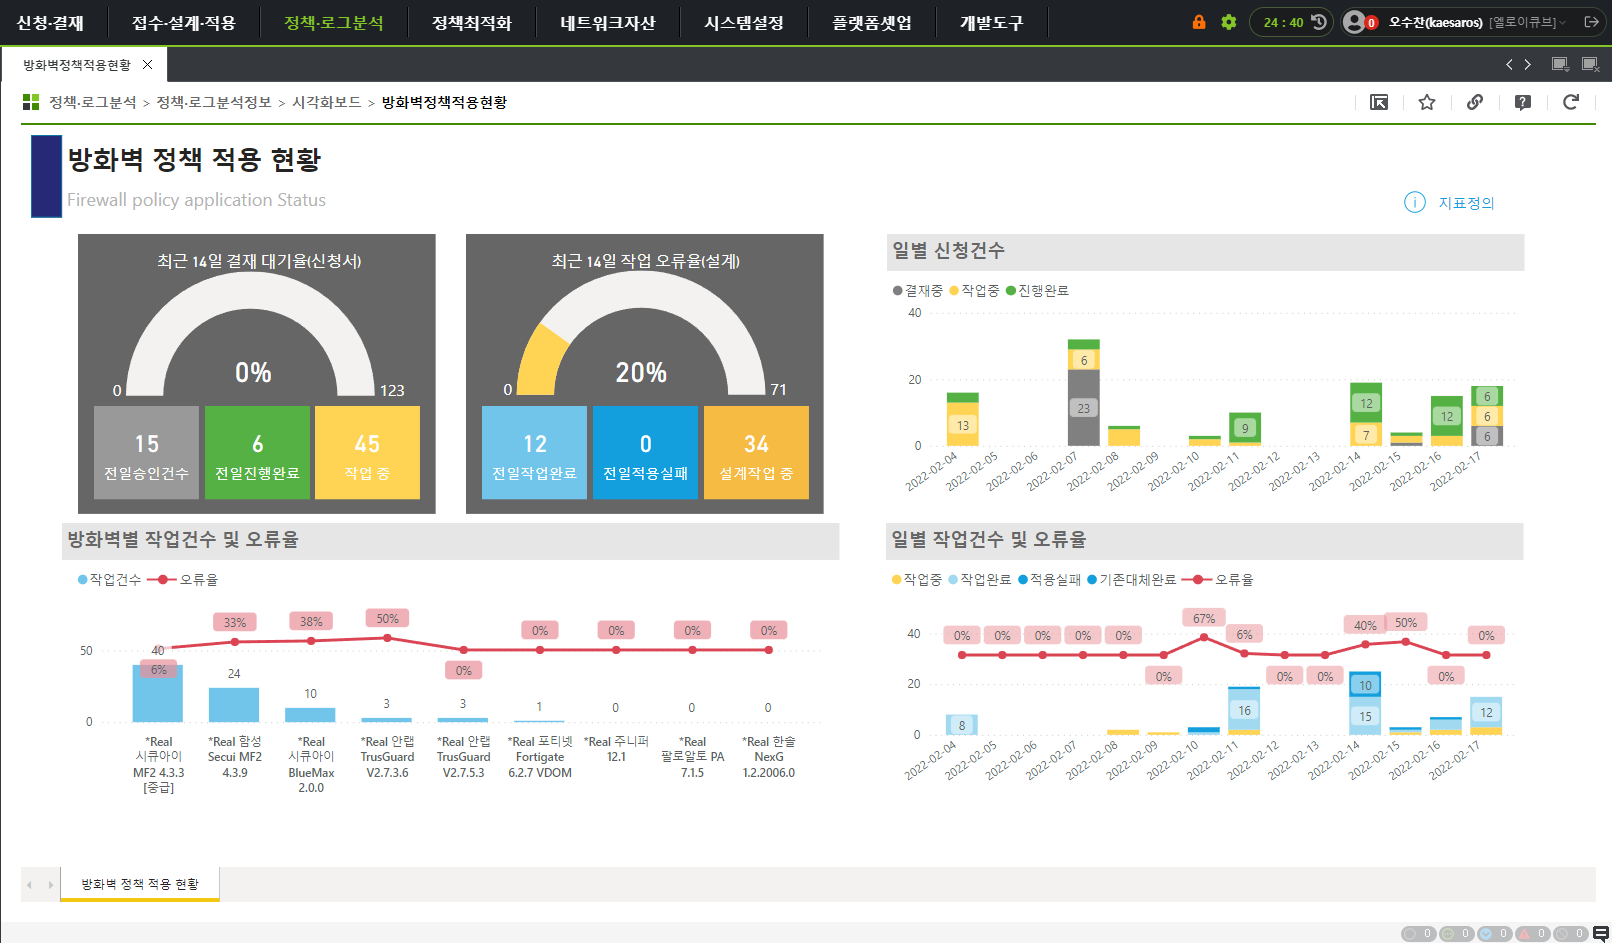Click the 67% error rate point
Screen dimensions: 1612x943
1204,637
